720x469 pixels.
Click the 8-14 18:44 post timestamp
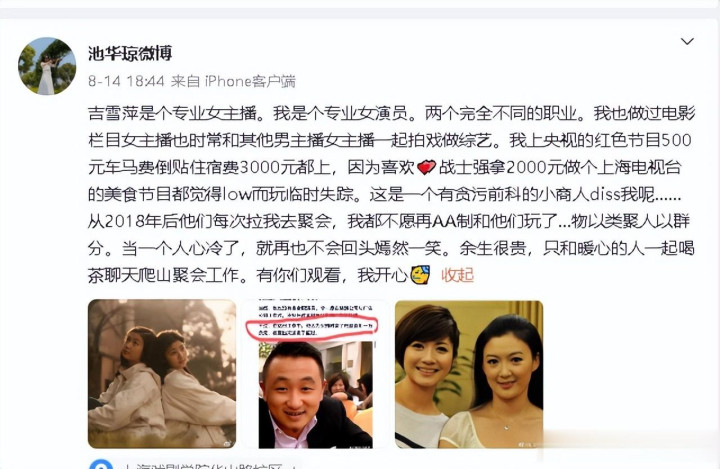pos(126,81)
